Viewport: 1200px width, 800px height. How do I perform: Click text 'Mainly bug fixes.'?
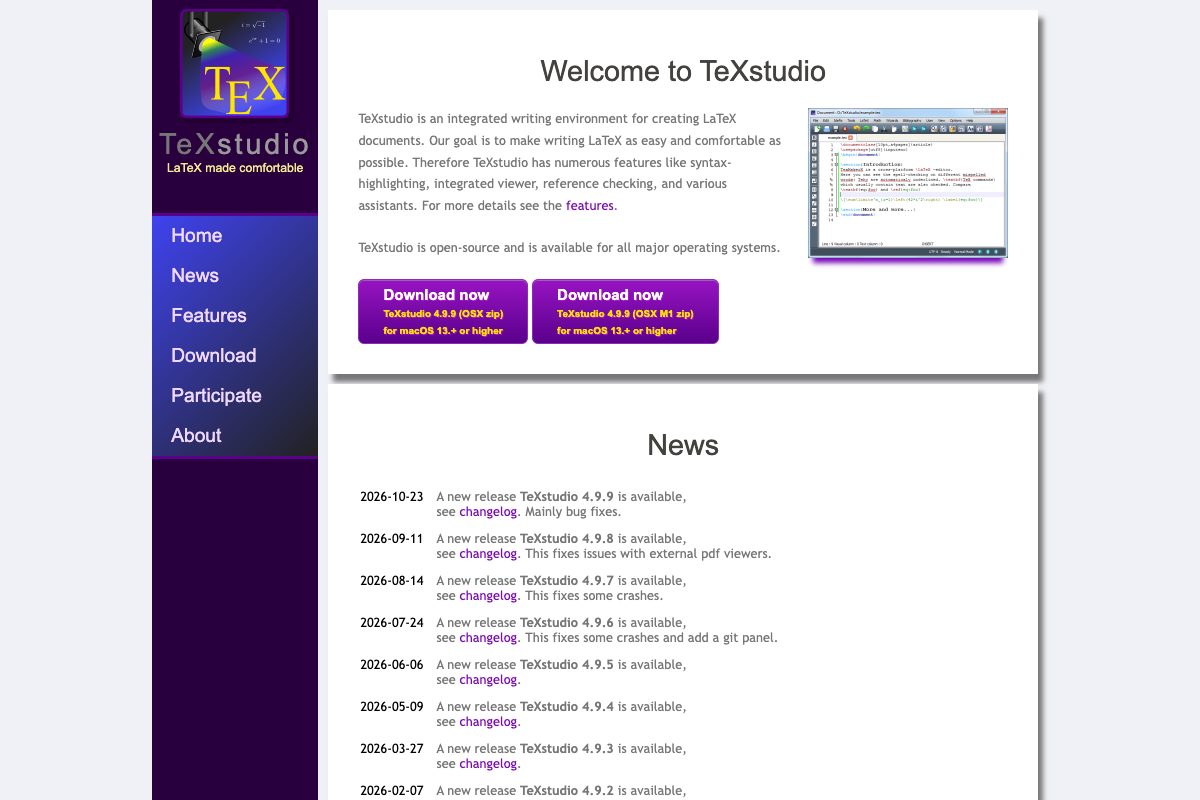(573, 512)
